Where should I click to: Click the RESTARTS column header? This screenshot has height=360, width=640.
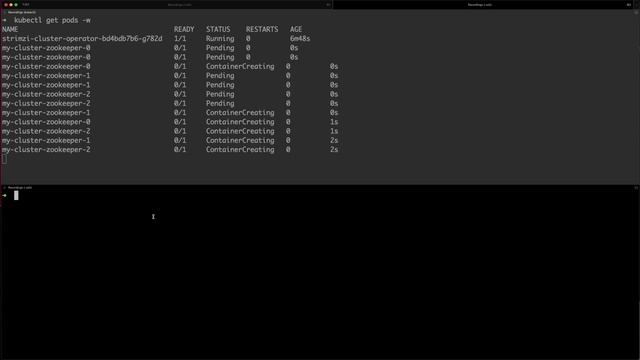coord(262,29)
